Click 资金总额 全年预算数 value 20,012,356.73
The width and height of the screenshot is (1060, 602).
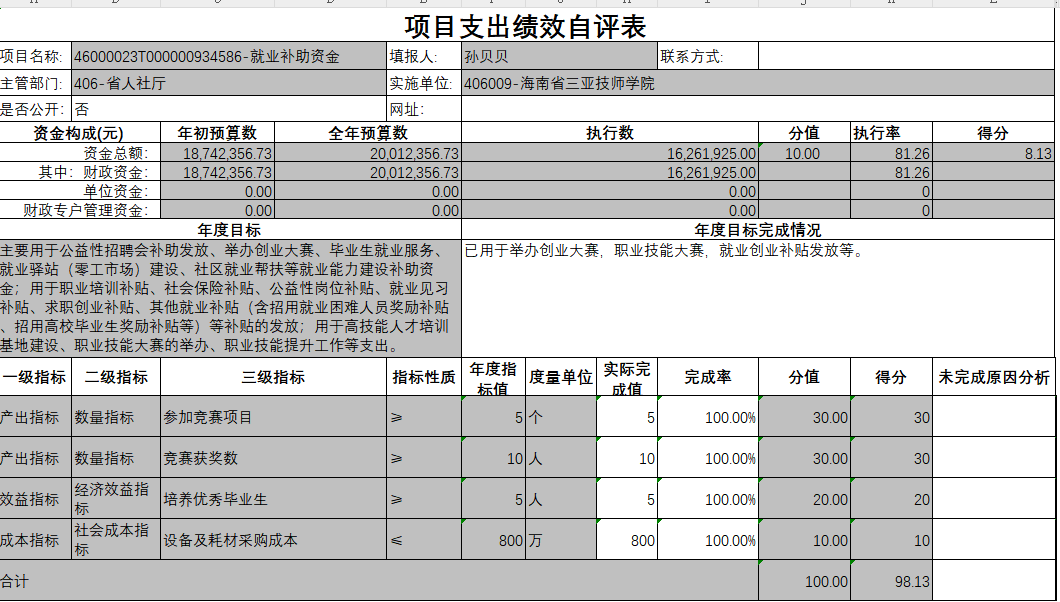coord(368,153)
